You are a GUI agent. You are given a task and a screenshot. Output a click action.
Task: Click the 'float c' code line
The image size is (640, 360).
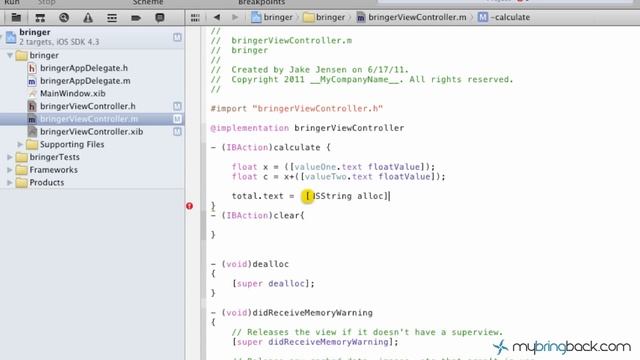pos(338,176)
